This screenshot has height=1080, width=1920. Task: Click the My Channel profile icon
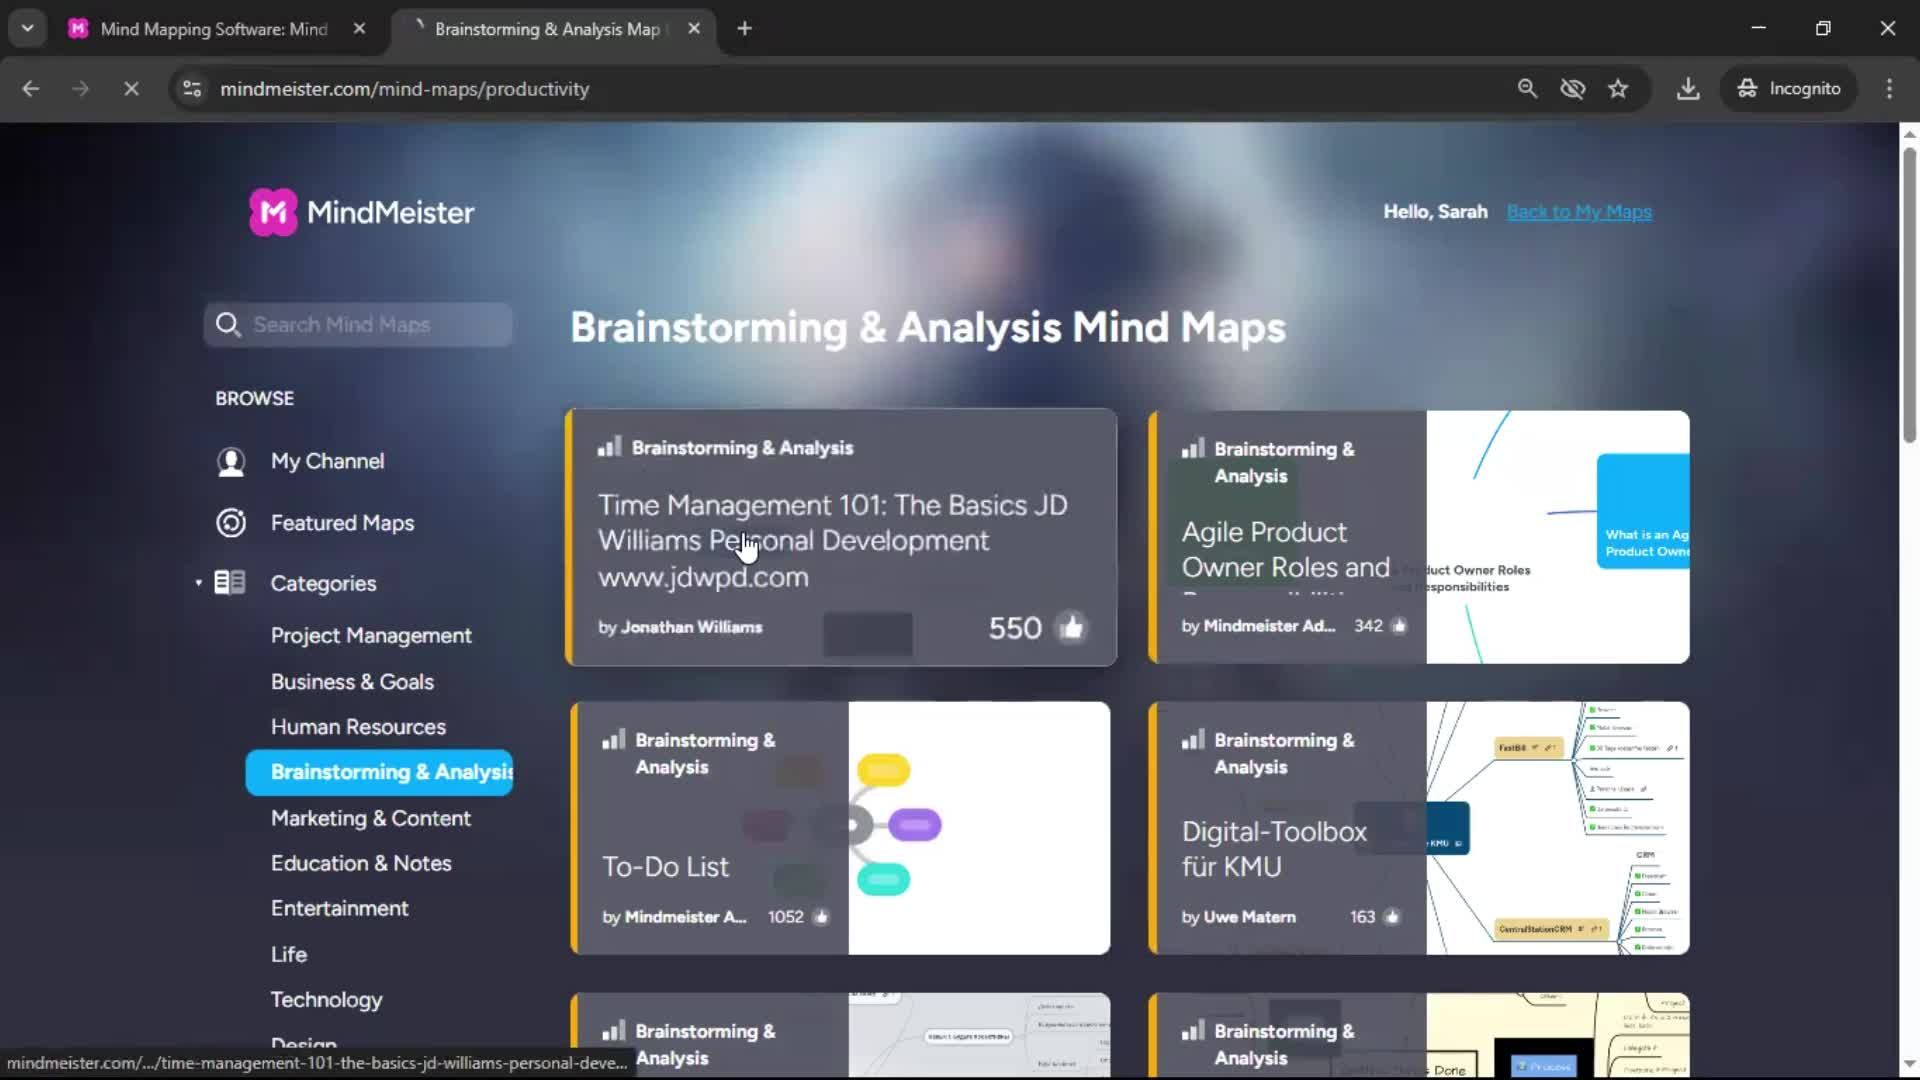pos(231,461)
